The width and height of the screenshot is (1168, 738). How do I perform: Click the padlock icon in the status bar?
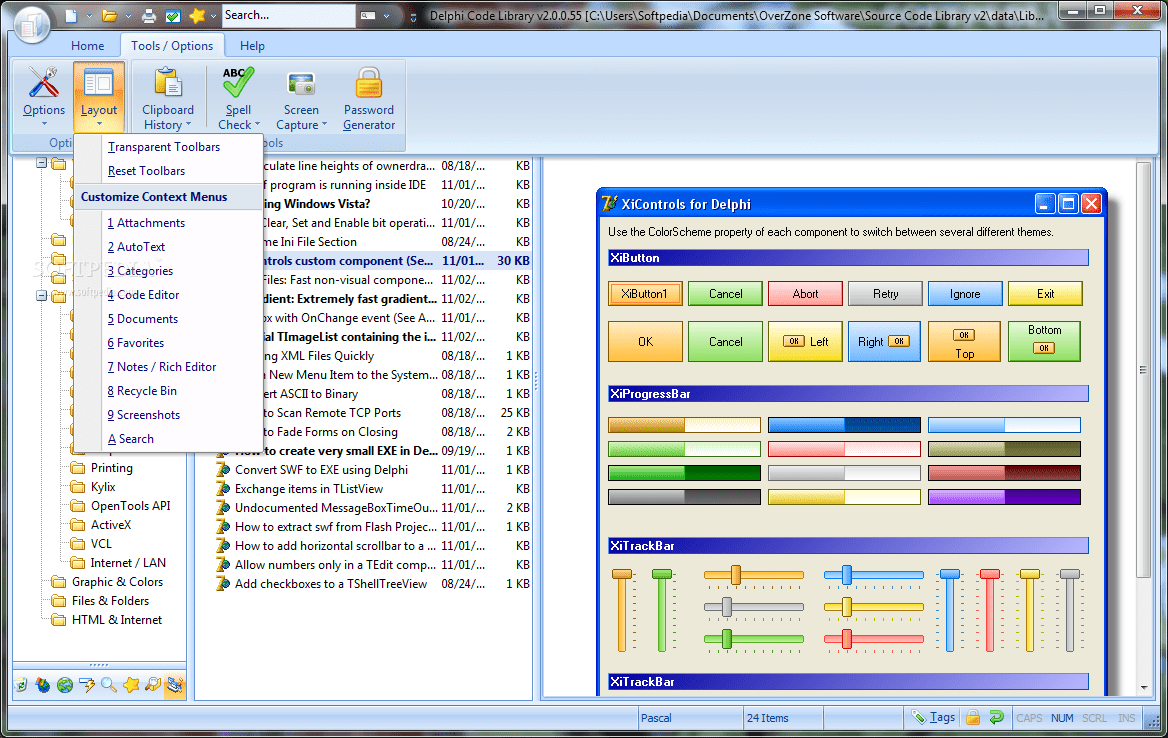click(972, 717)
